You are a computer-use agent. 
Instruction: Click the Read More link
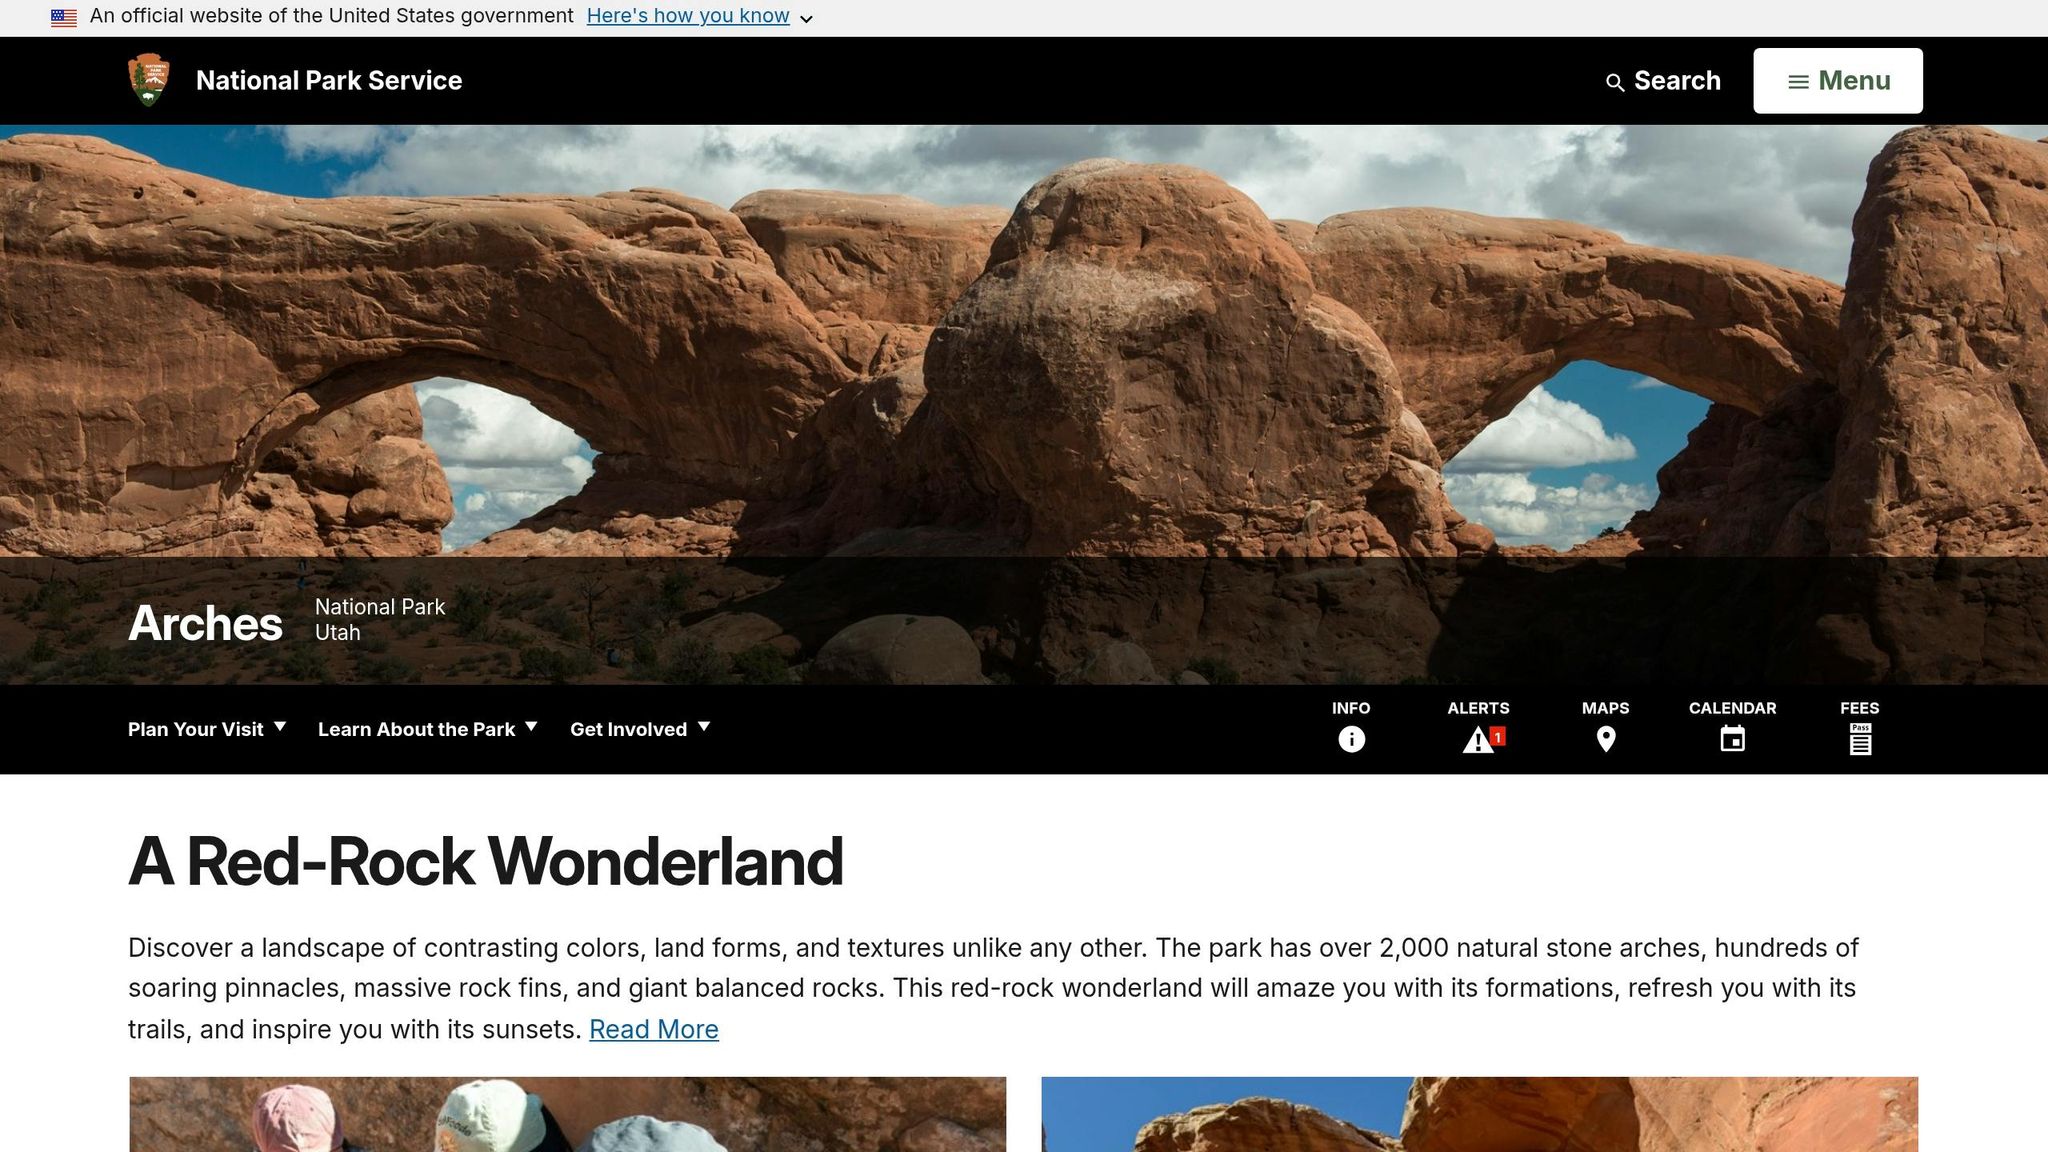(x=654, y=1029)
